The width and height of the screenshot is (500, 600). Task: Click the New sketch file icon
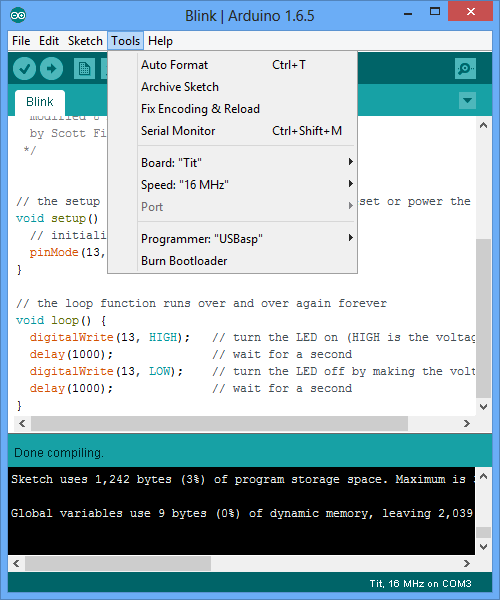click(x=84, y=69)
